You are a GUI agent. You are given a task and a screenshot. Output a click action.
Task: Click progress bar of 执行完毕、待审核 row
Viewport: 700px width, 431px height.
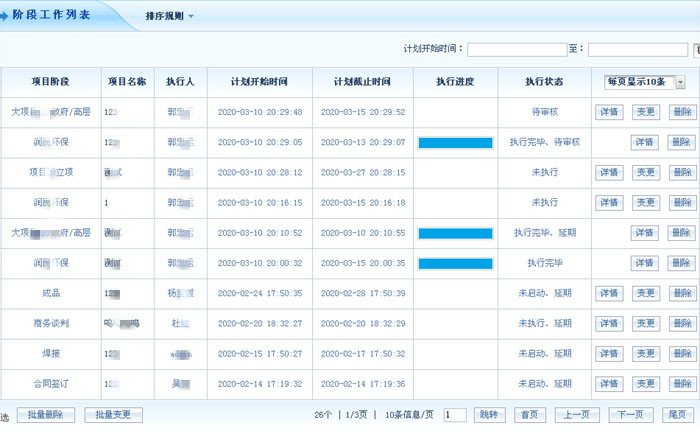pos(455,143)
